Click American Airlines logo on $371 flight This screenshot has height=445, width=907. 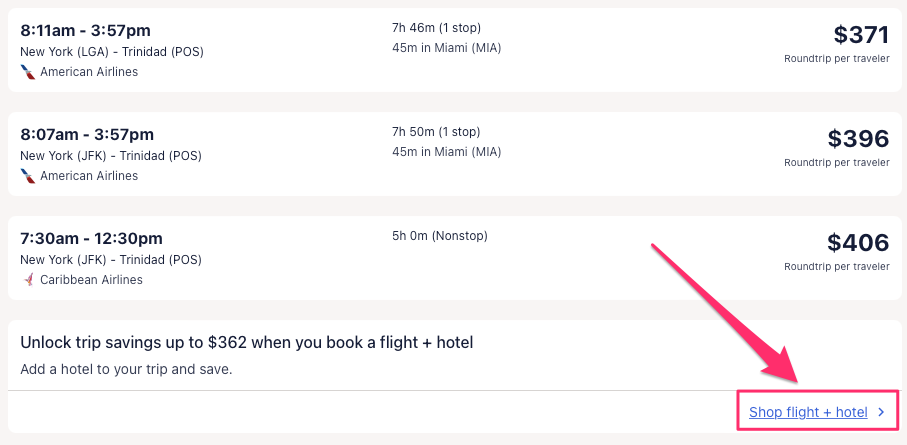click(x=28, y=72)
